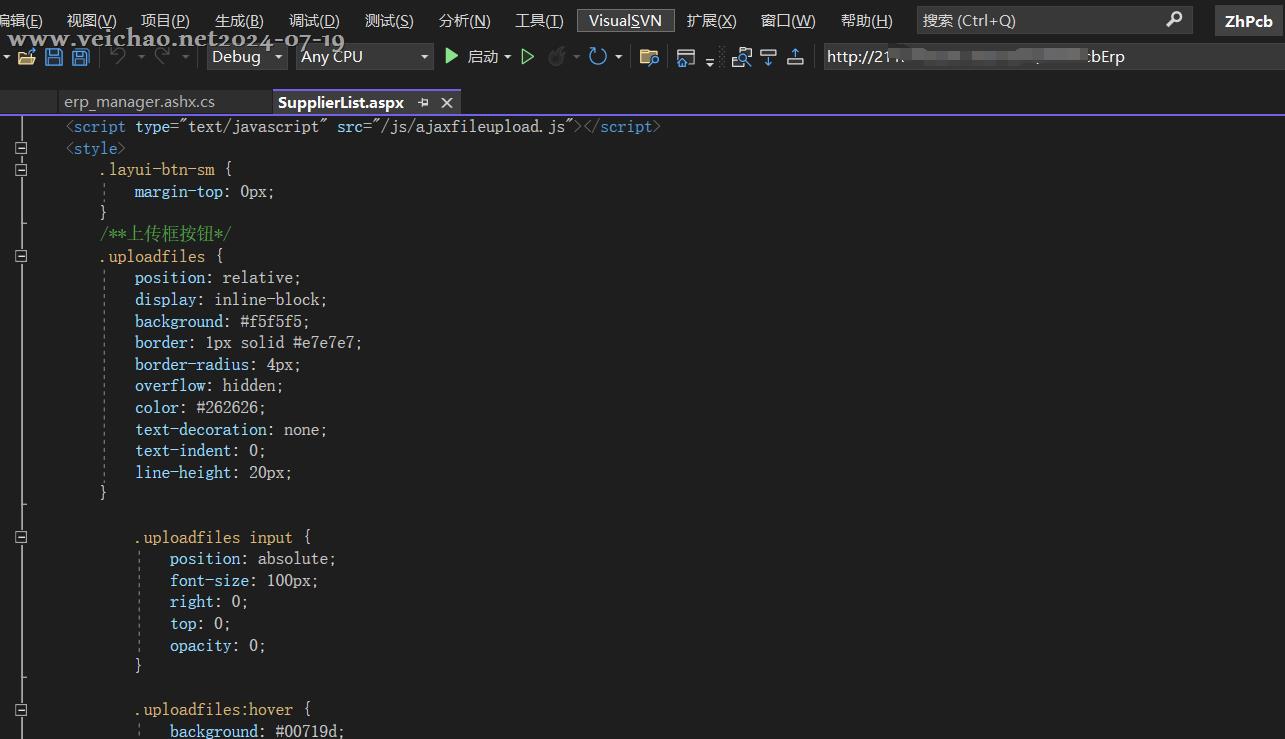Open the Any CPU platform dropdown

click(x=365, y=57)
